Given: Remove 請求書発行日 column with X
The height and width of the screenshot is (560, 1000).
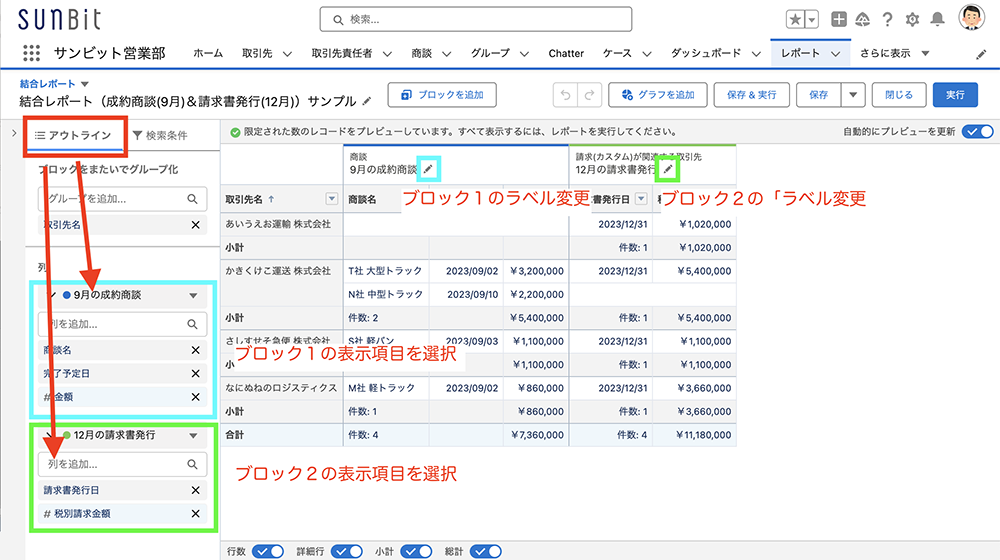Looking at the screenshot, I should pyautogui.click(x=196, y=490).
